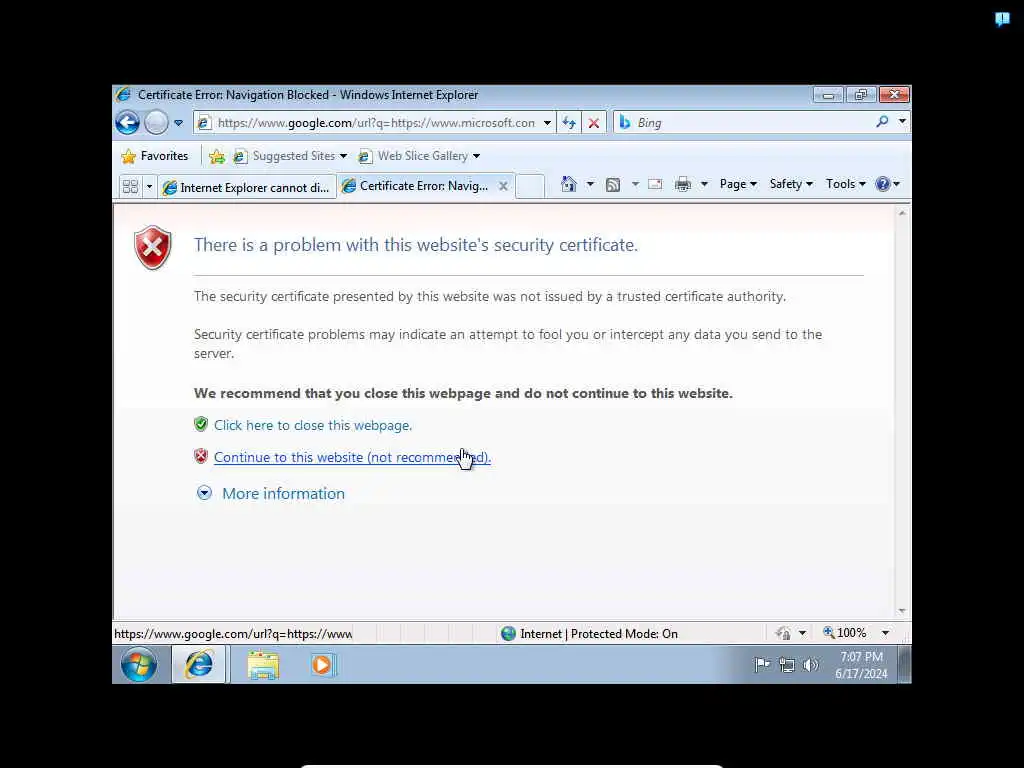Select the Certificate Error: Navig... tab
Viewport: 1024px width, 768px height.
[x=425, y=186]
